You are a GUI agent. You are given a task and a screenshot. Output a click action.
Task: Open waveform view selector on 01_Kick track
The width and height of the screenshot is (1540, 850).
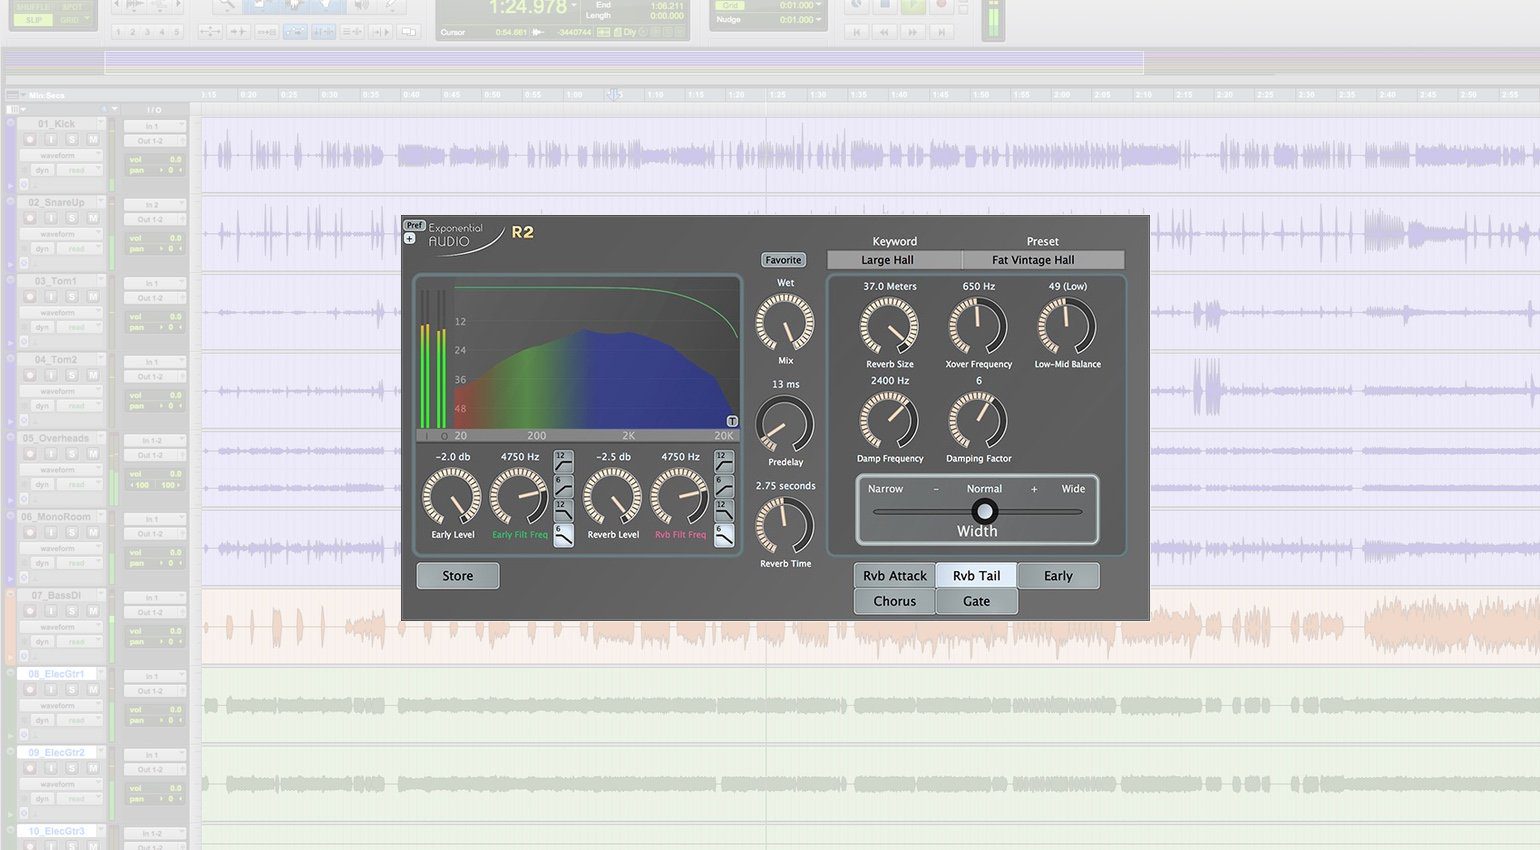click(x=61, y=156)
